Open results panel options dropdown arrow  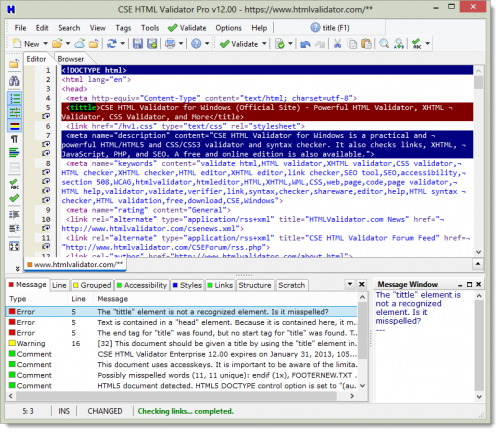tap(350, 284)
